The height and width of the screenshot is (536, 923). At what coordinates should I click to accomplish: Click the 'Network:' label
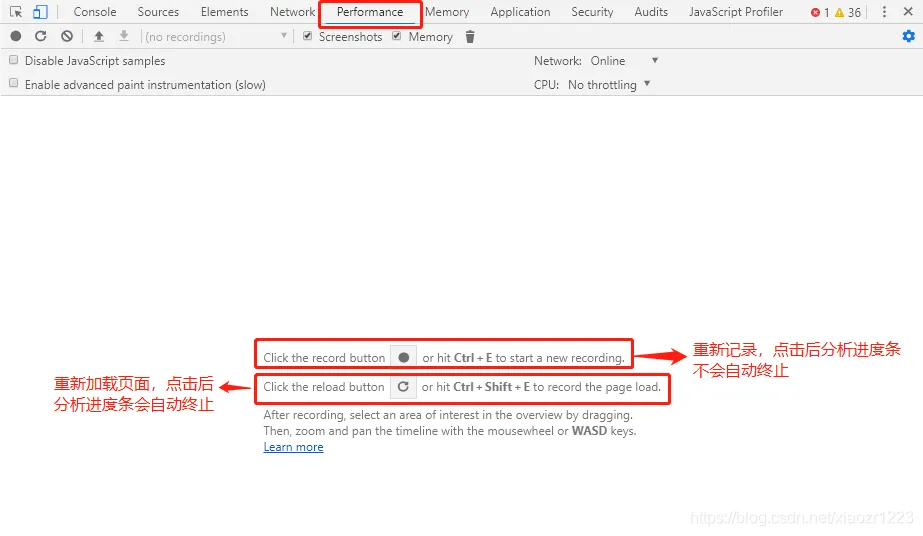point(557,61)
